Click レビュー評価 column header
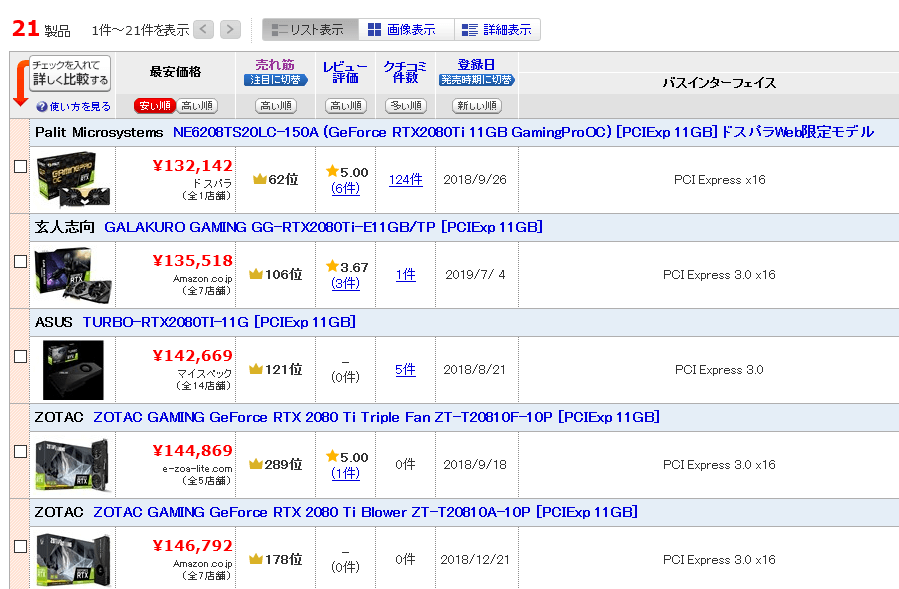 pyautogui.click(x=345, y=72)
